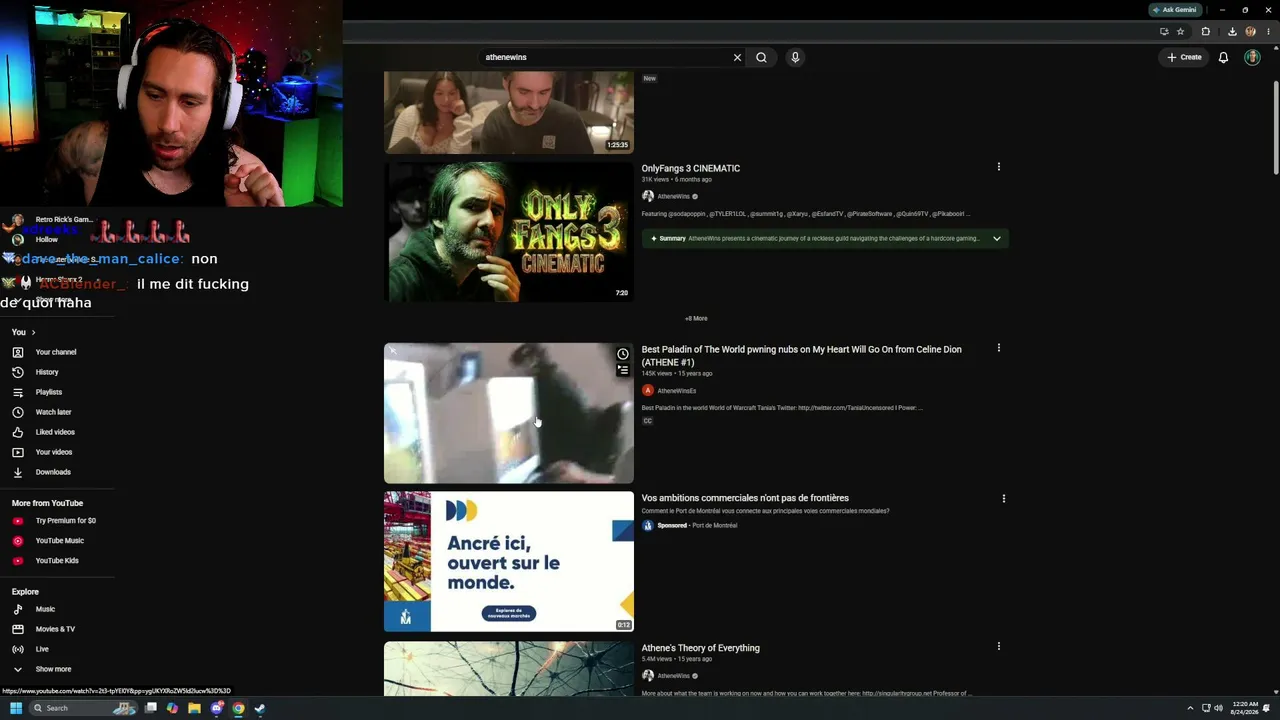The image size is (1280, 720).
Task: Open Chrome profile avatar
Action: [1250, 31]
